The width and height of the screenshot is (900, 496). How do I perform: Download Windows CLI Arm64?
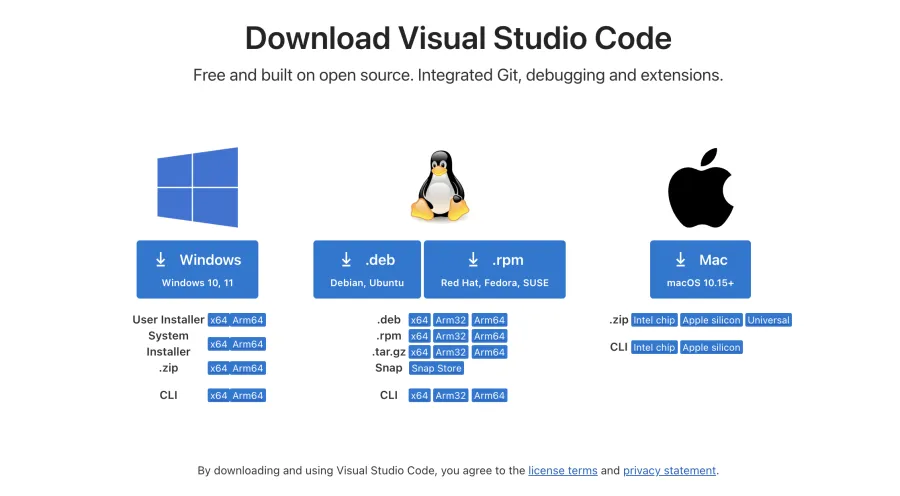coord(248,396)
